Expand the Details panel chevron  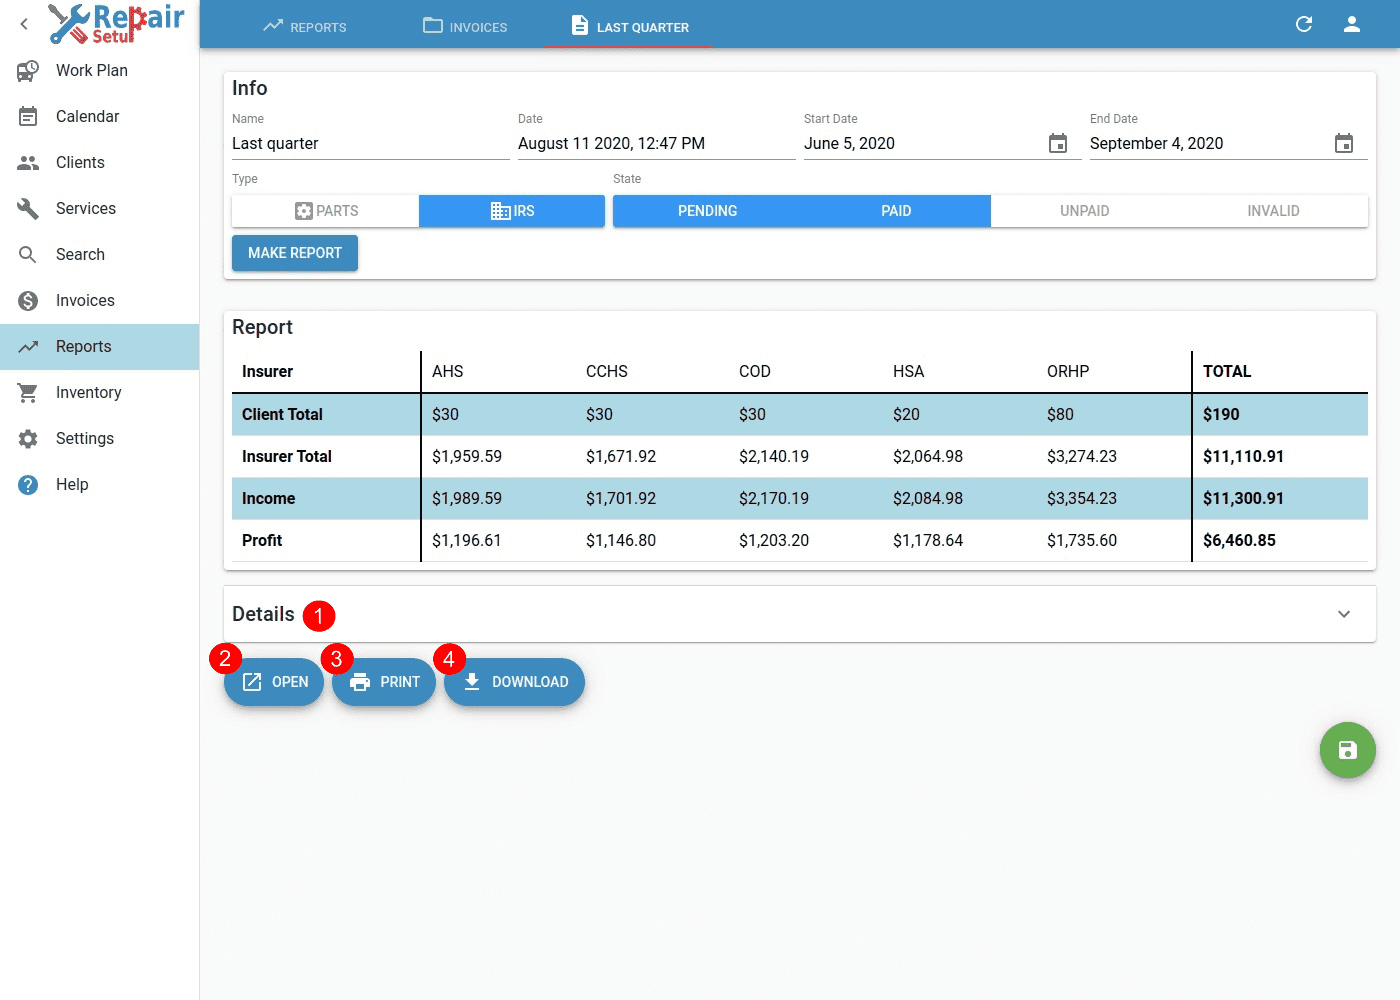[1343, 614]
